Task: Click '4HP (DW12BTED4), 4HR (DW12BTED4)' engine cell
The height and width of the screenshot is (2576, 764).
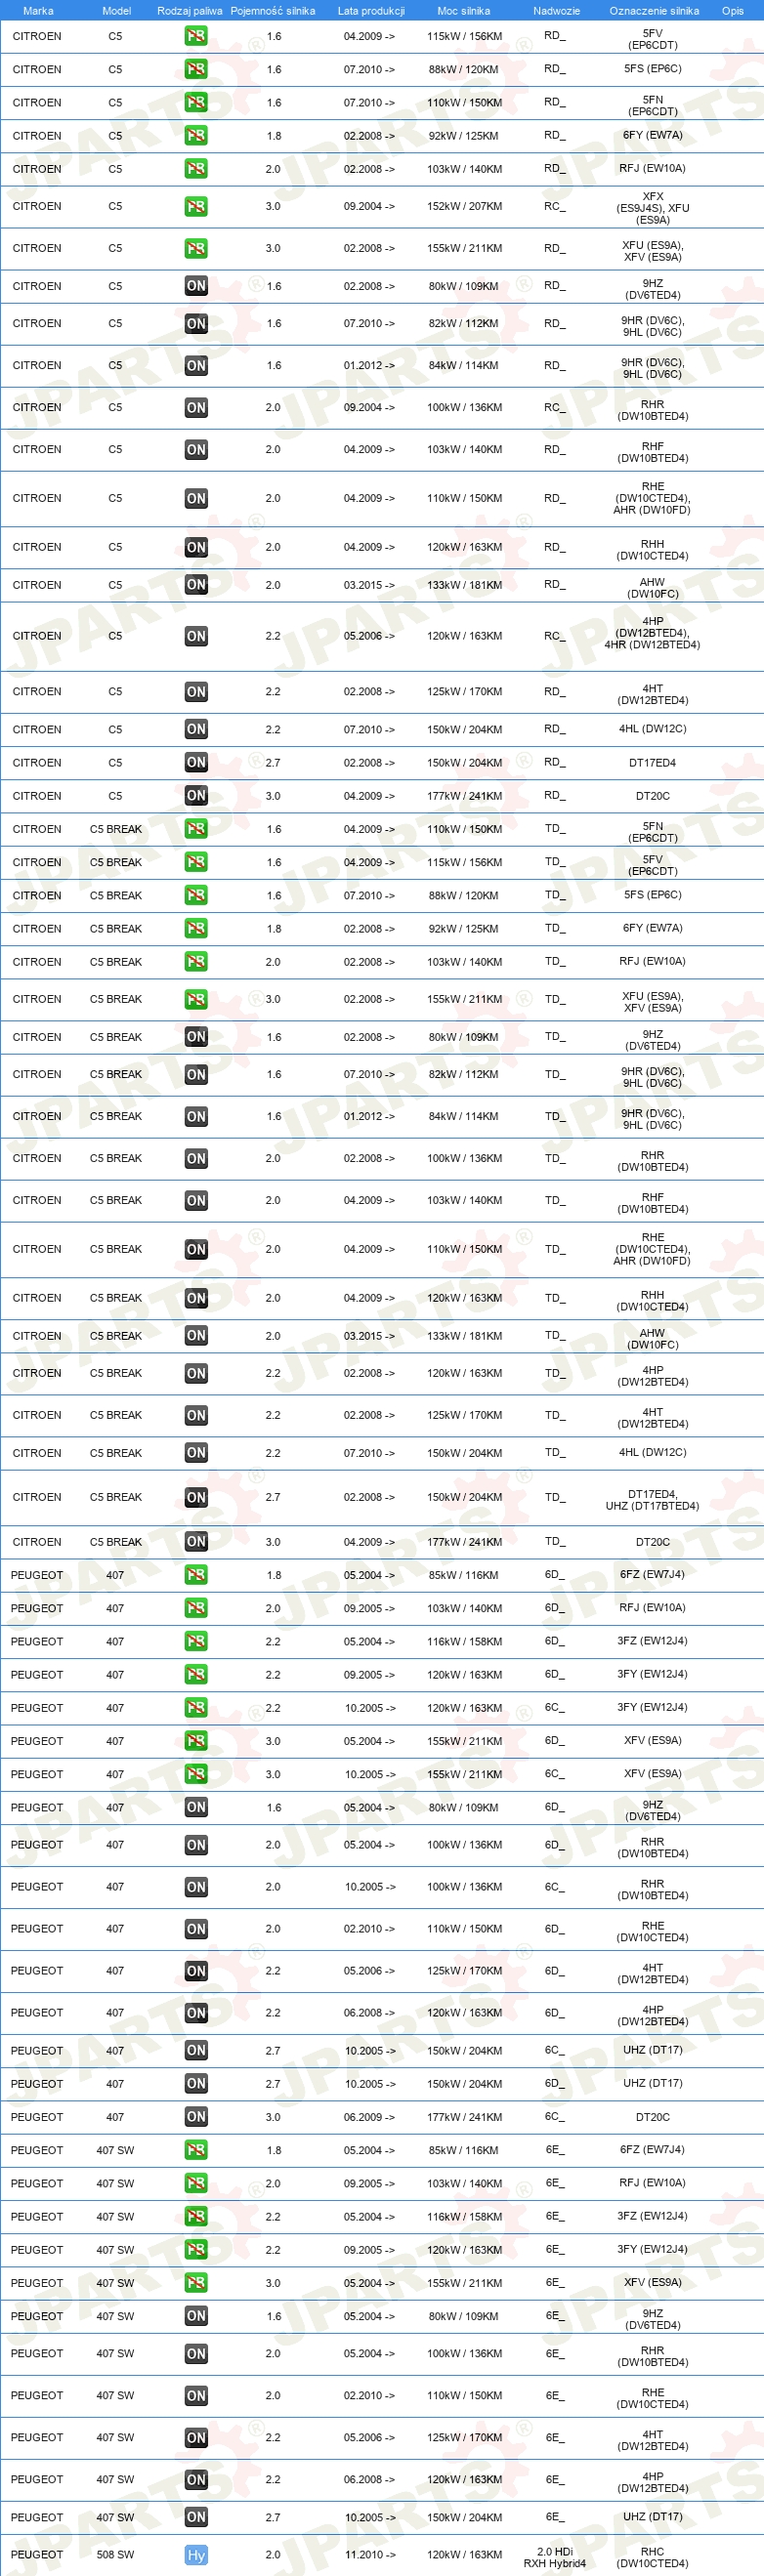Action: coord(653,633)
